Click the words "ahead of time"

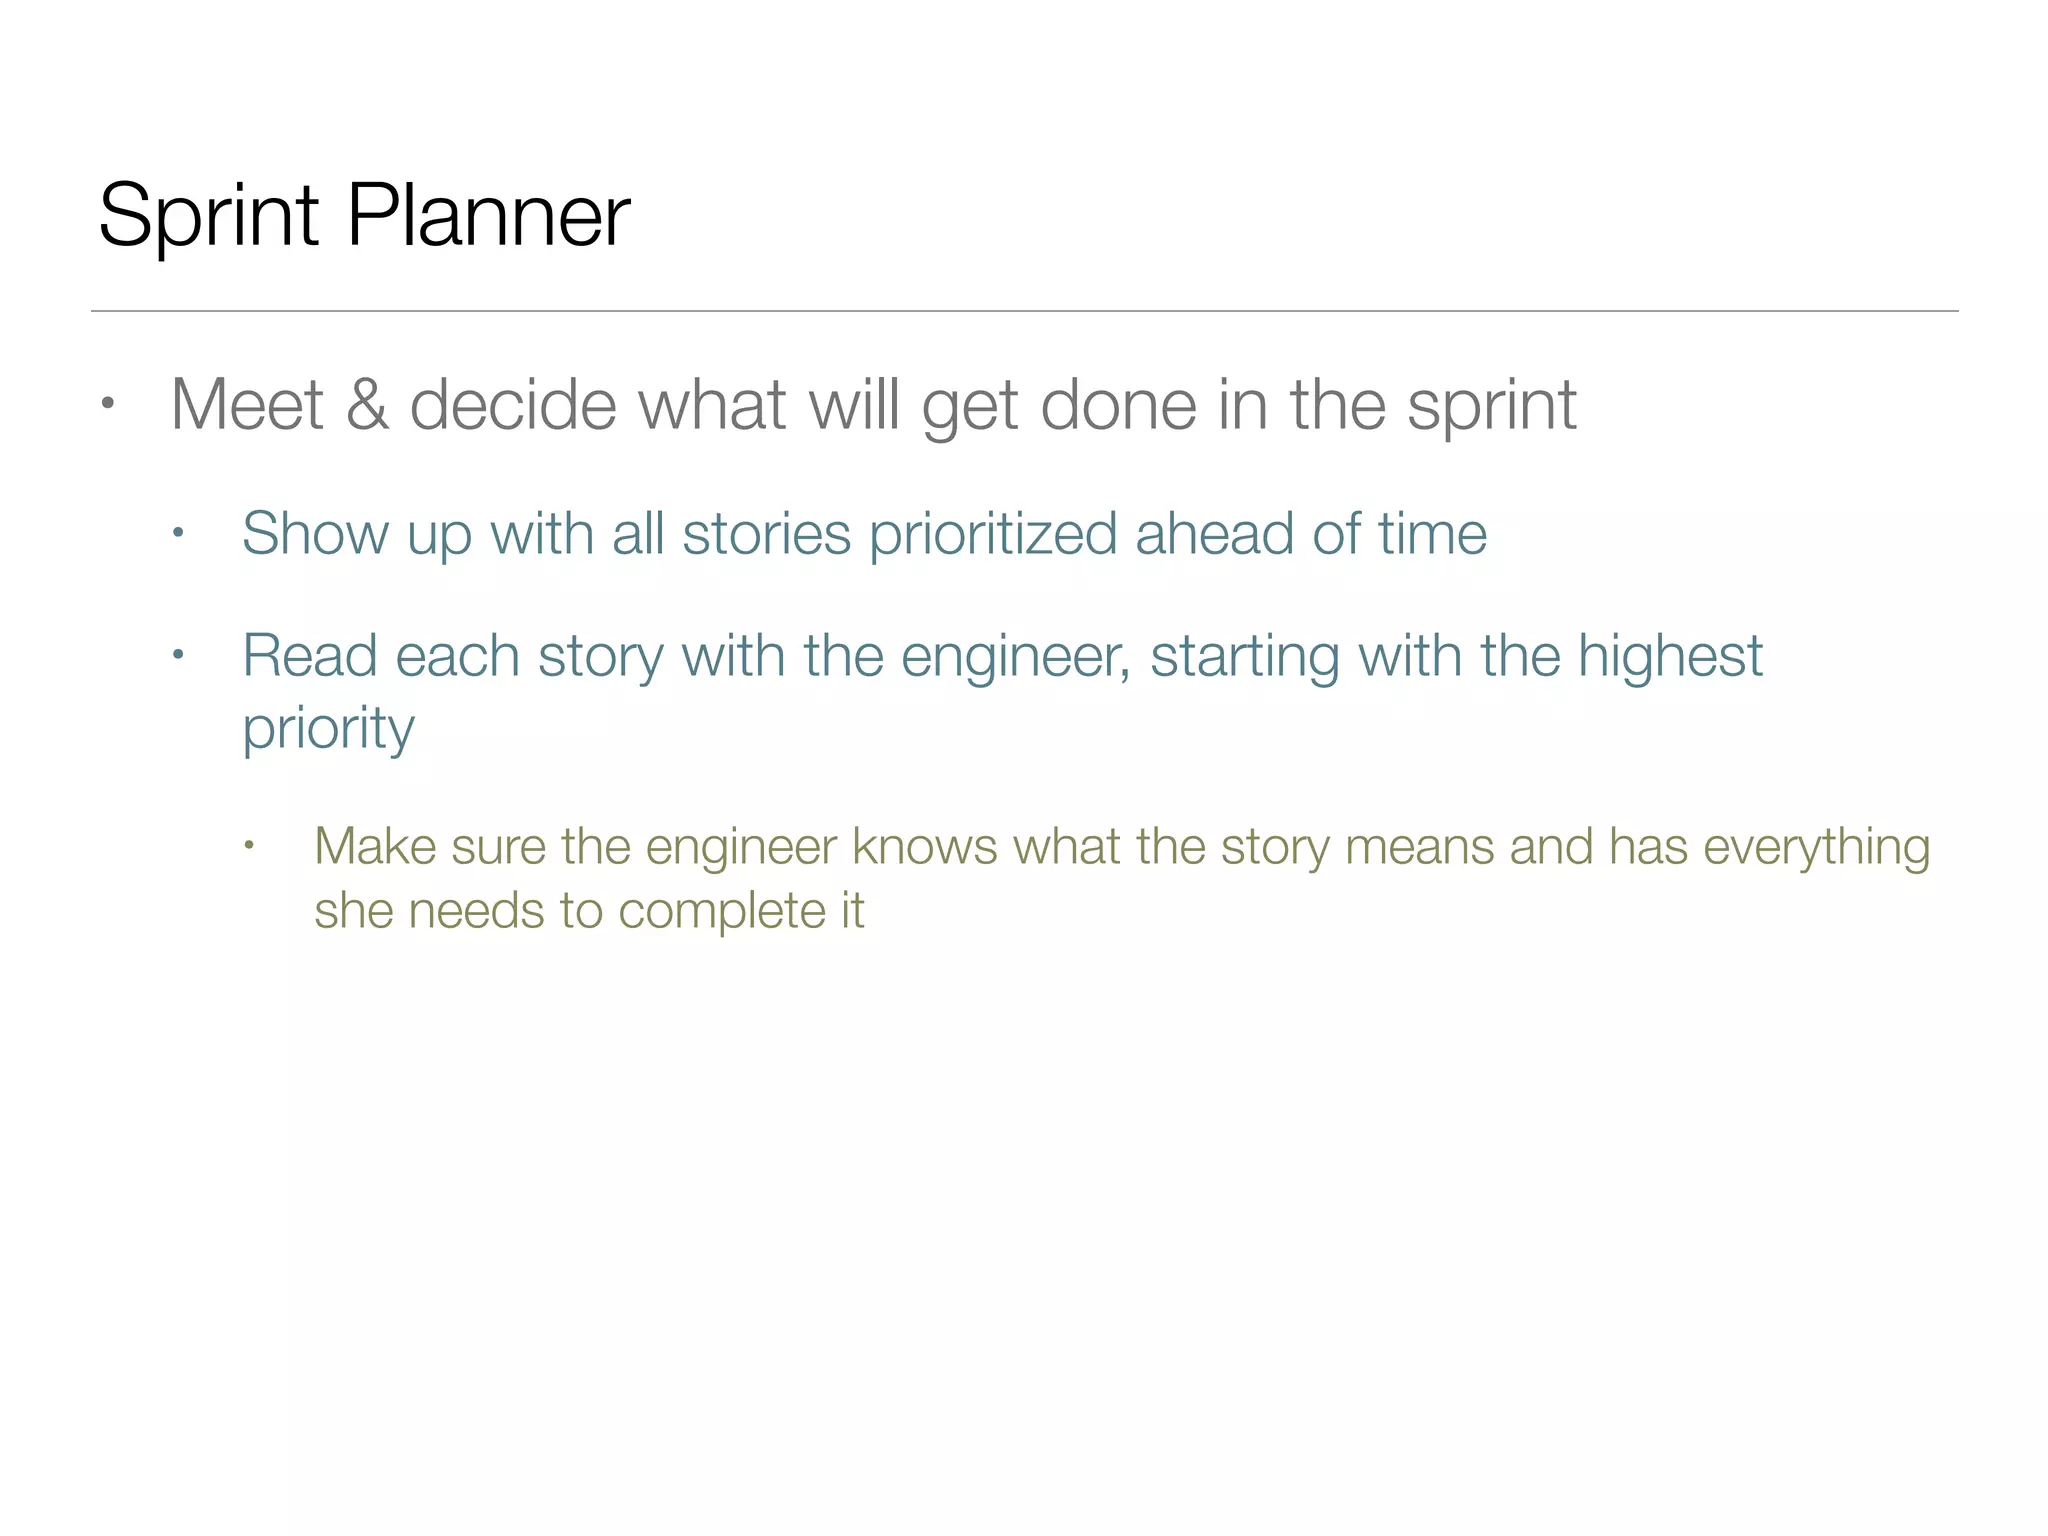coord(1310,533)
